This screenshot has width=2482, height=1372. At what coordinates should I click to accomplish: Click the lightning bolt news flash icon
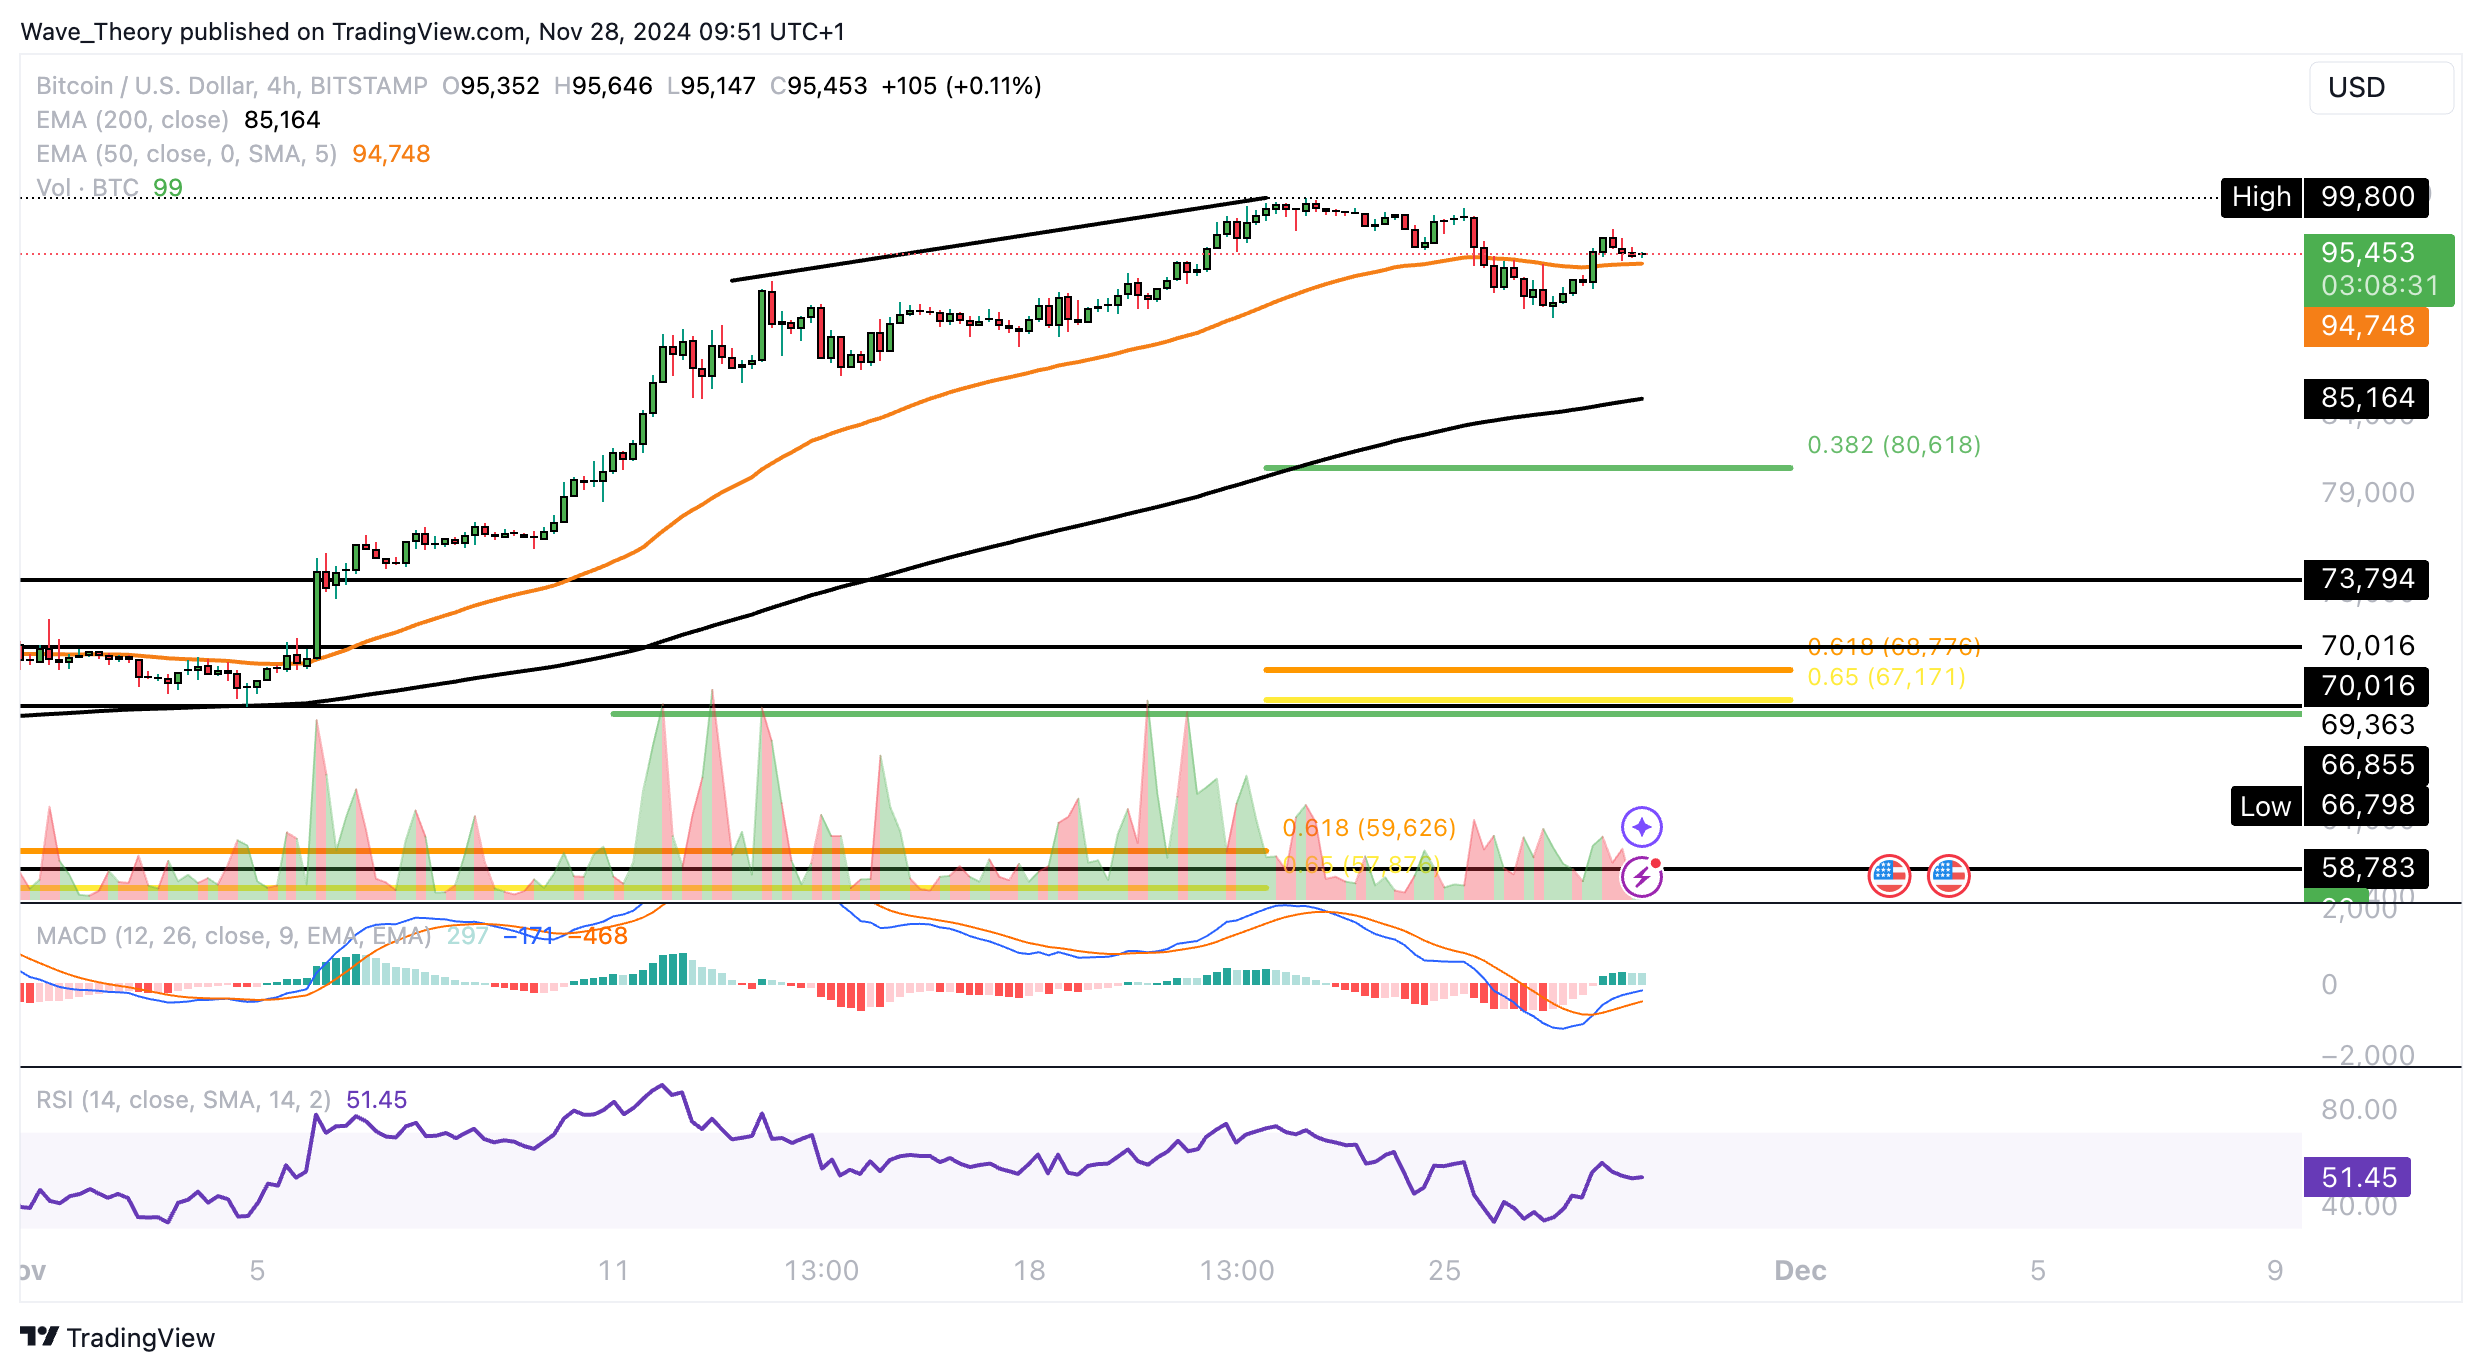pyautogui.click(x=1641, y=877)
